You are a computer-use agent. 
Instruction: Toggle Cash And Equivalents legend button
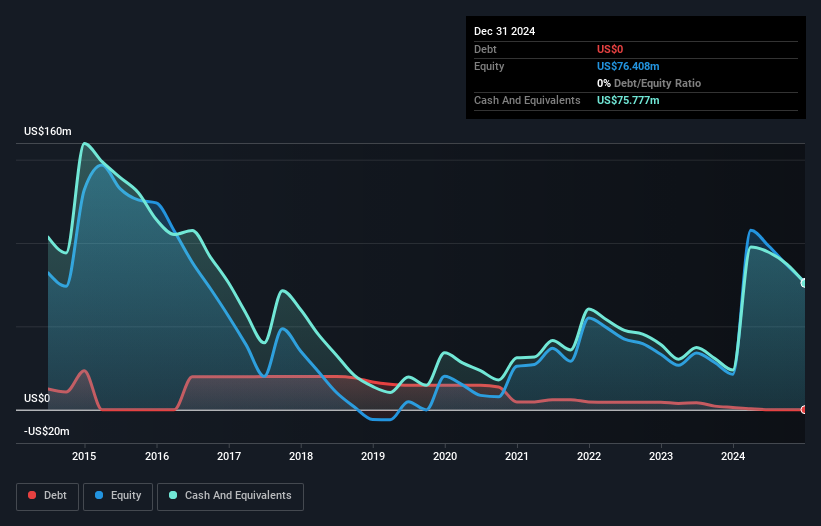[230, 496]
